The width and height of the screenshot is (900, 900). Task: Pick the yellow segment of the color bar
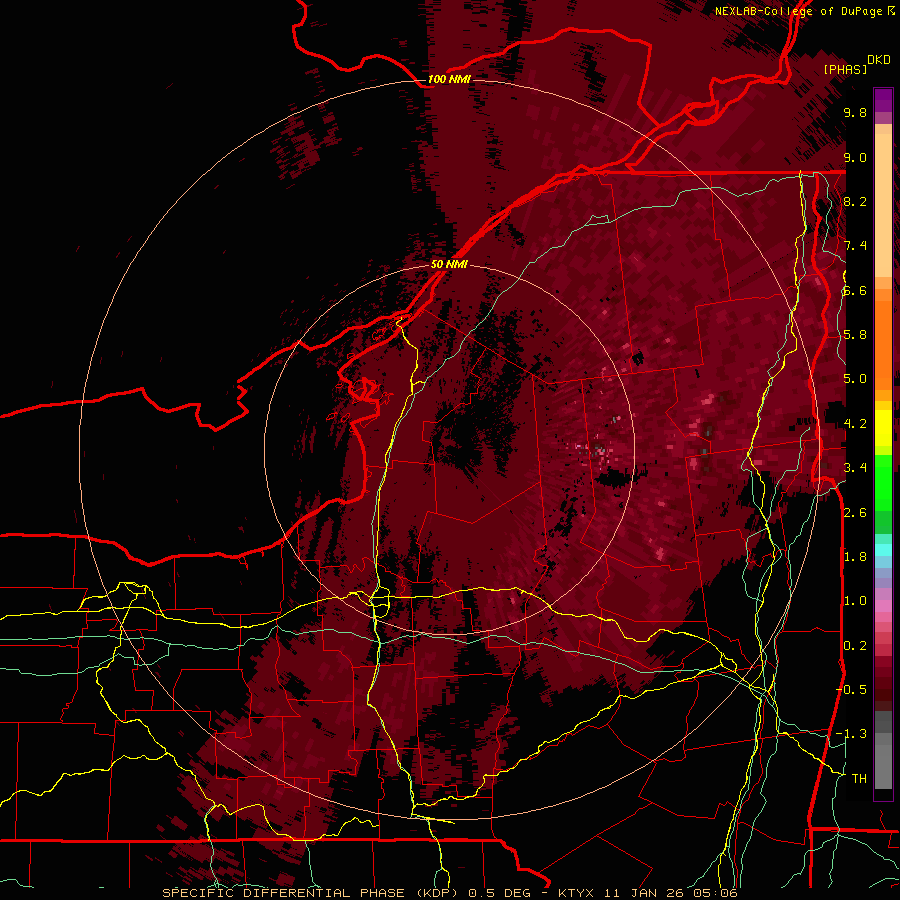click(x=883, y=428)
